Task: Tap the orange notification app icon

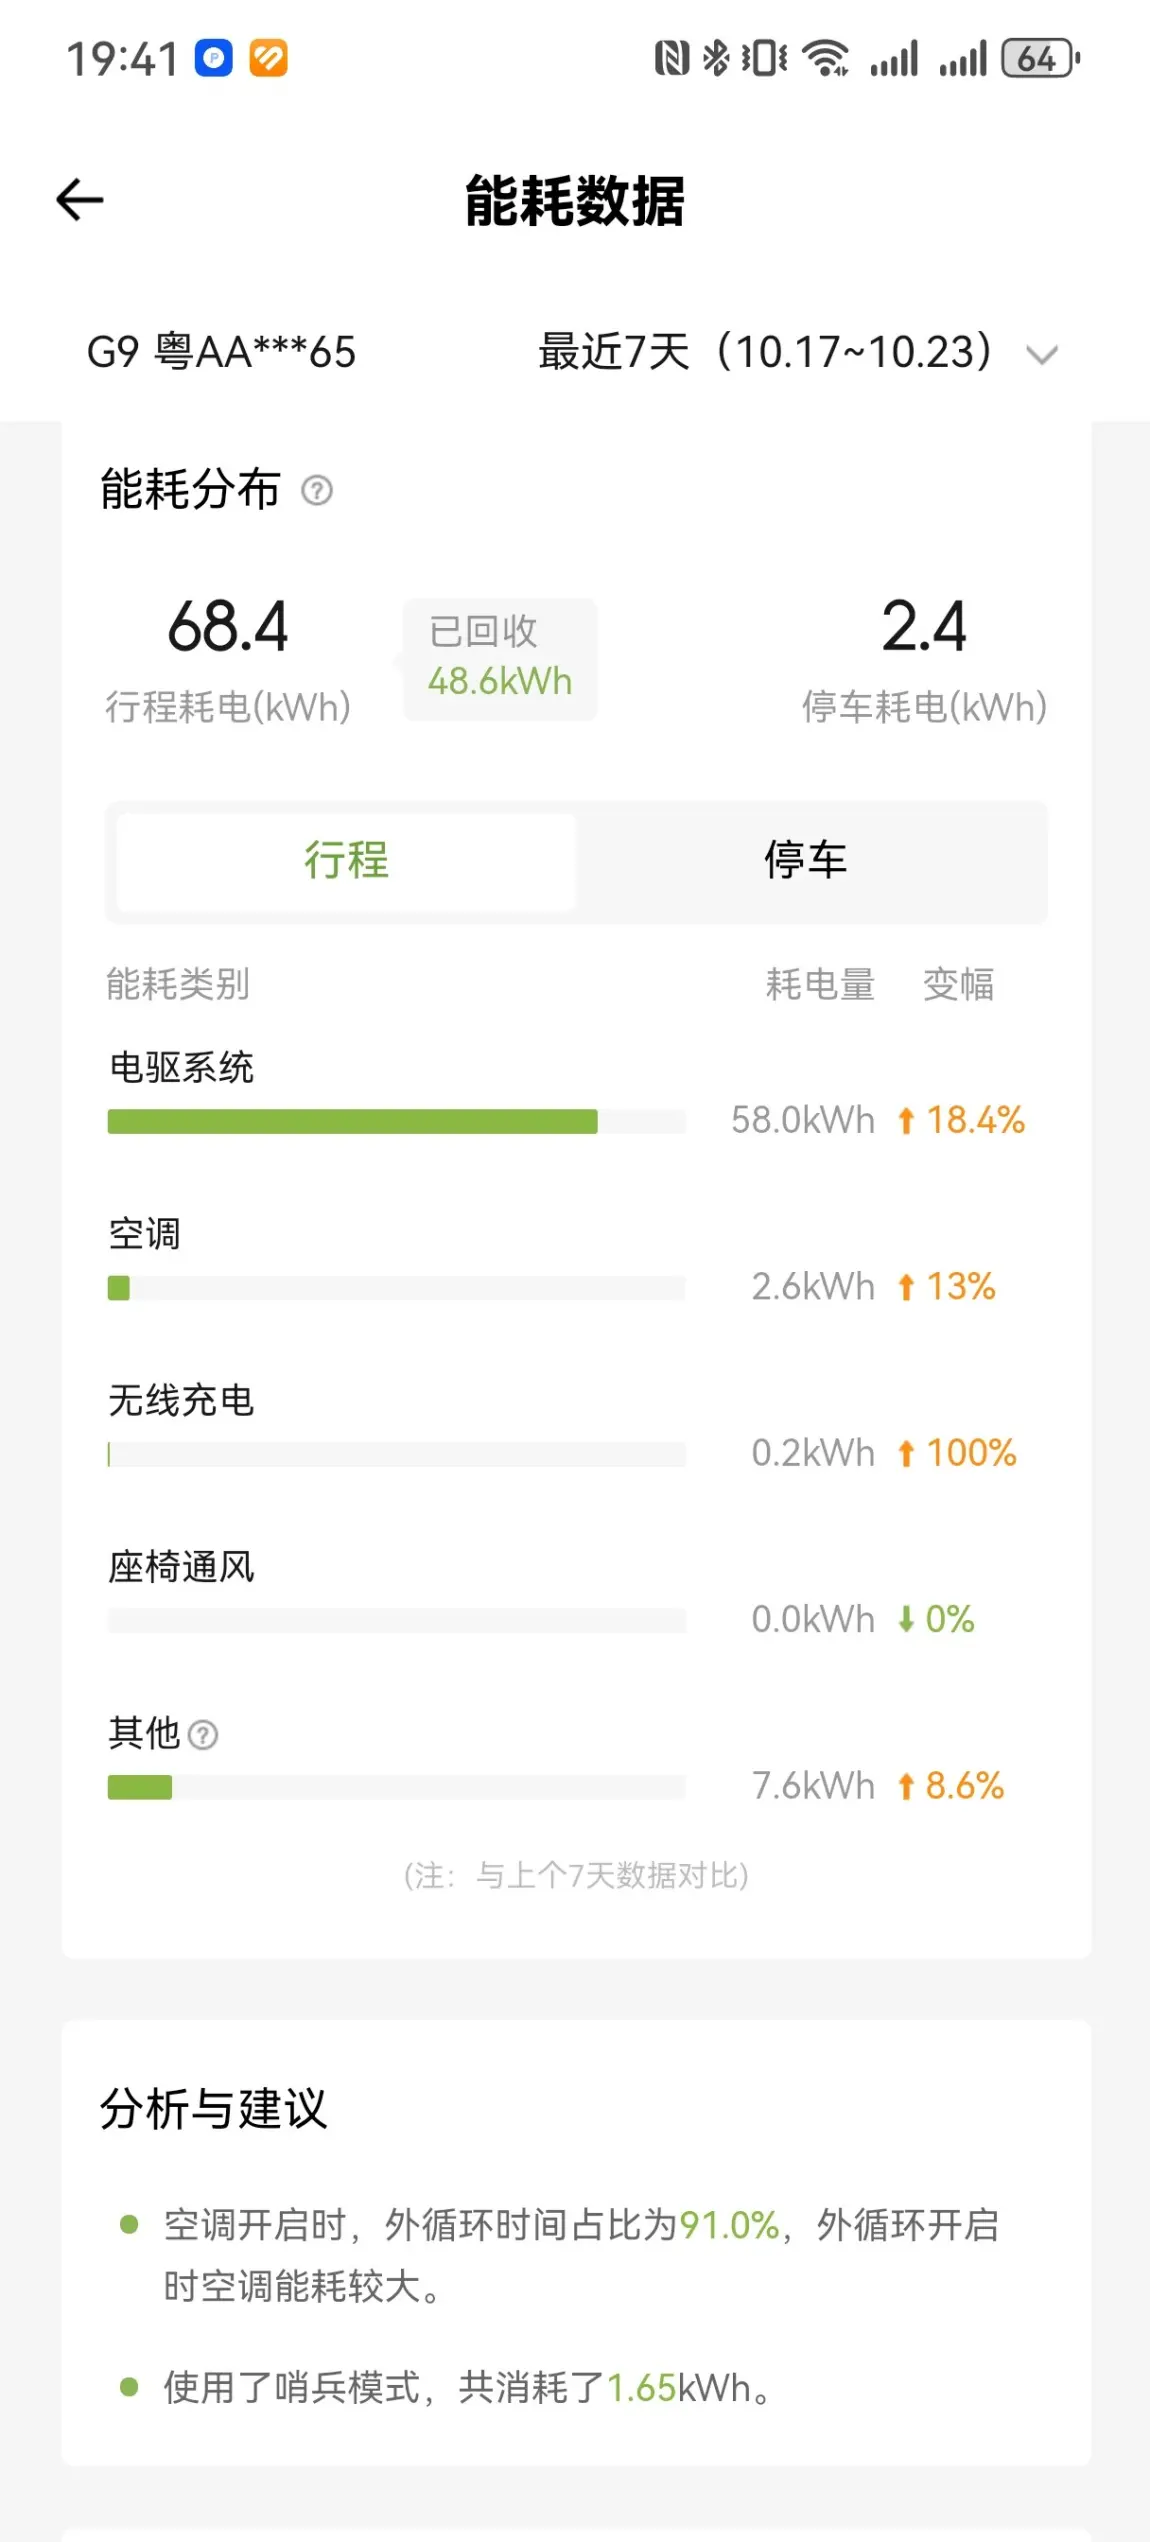Action: point(268,58)
